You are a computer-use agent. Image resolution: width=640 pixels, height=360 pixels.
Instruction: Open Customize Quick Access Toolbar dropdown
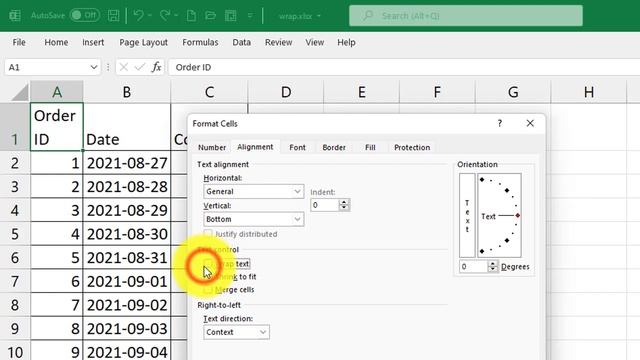[250, 16]
